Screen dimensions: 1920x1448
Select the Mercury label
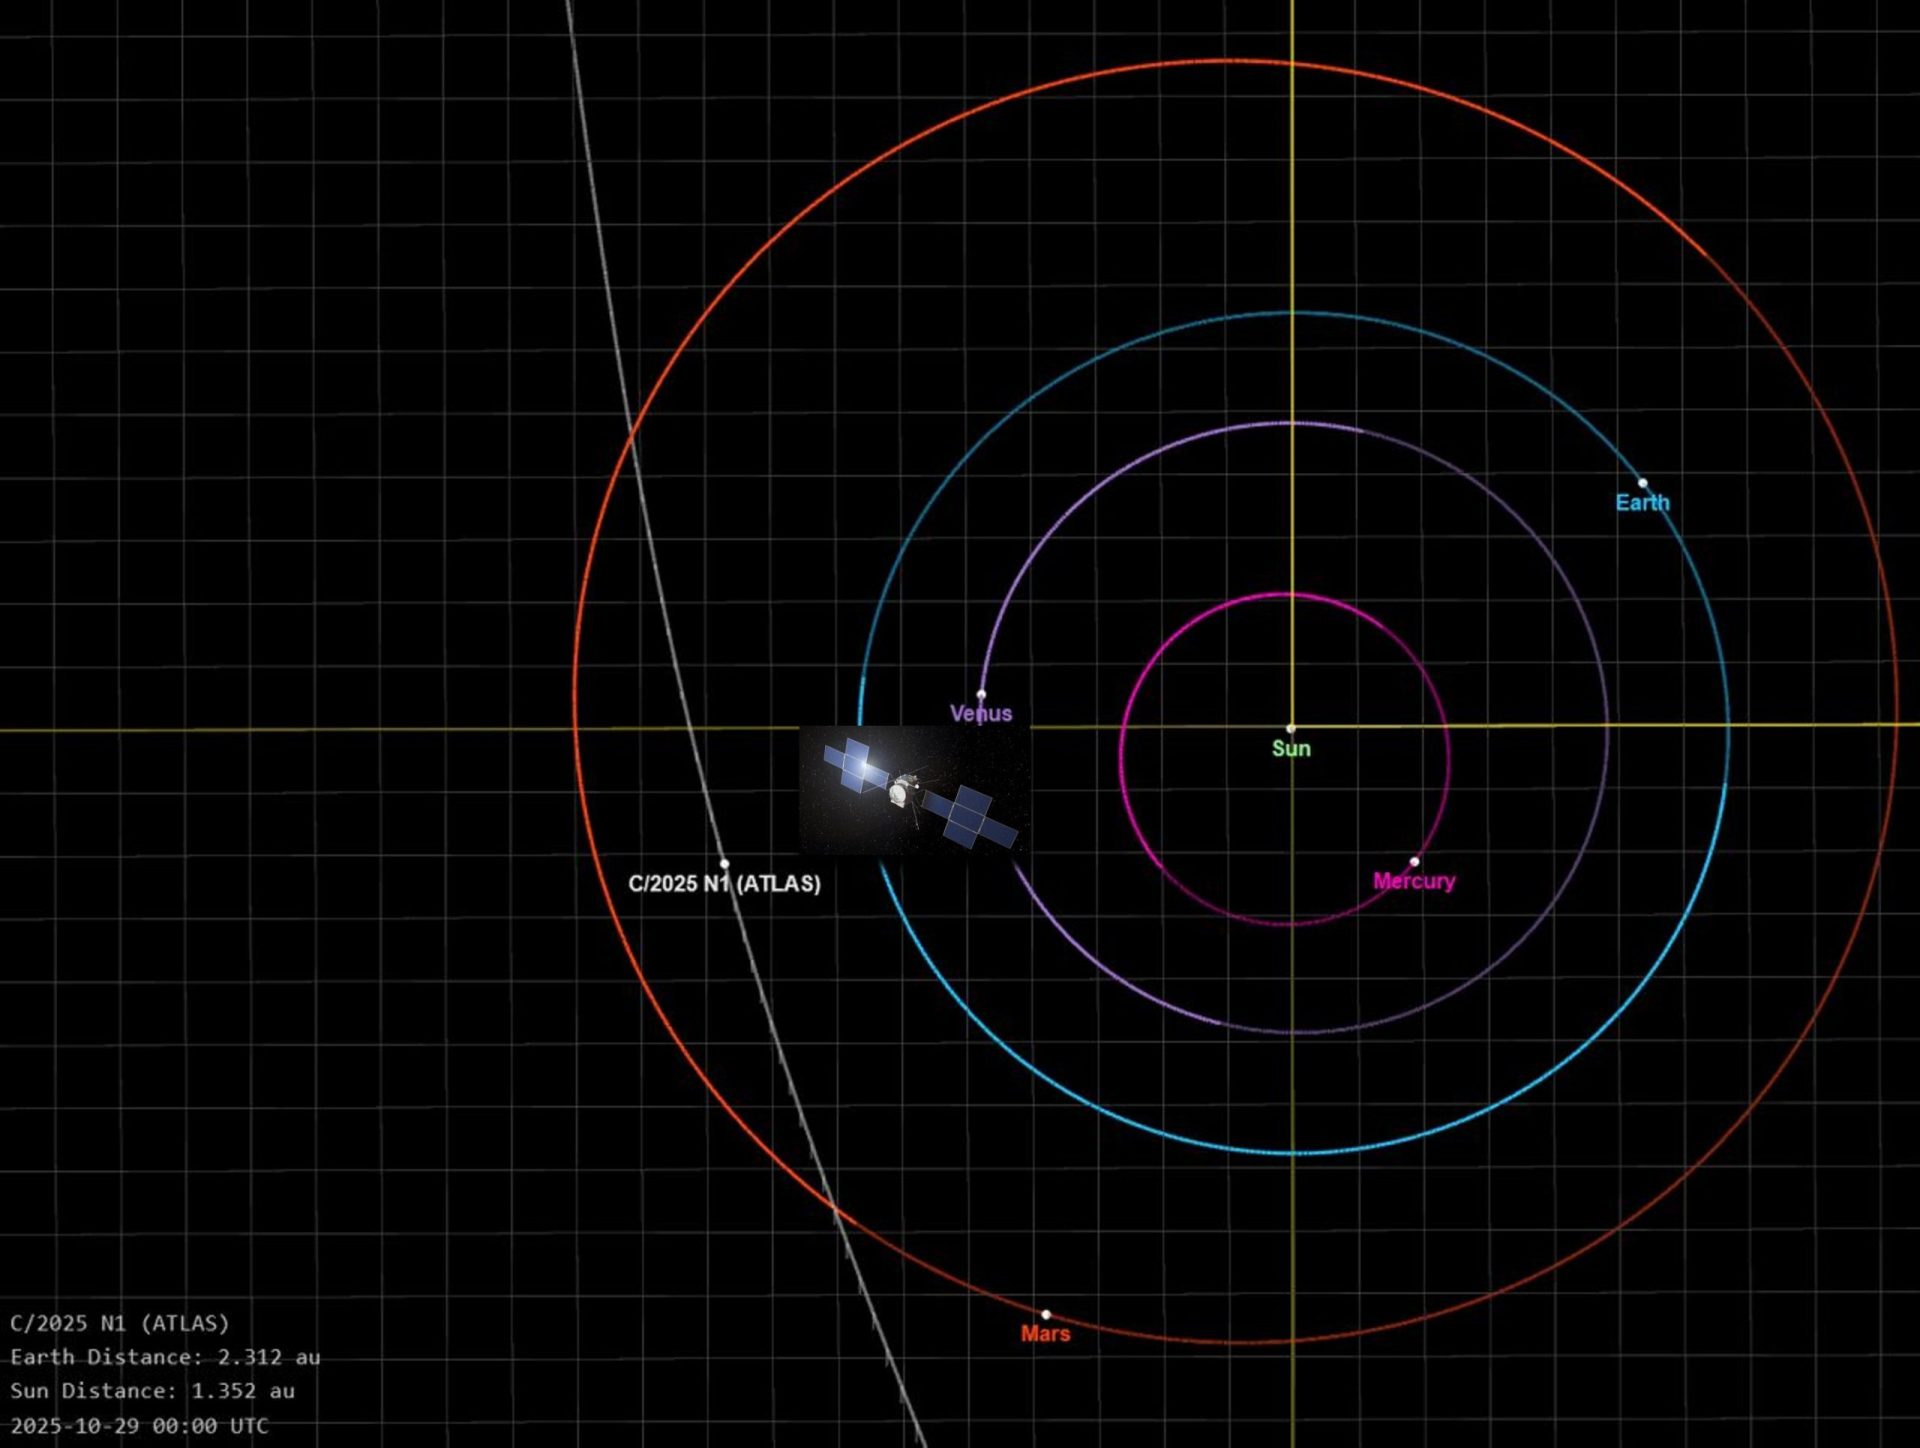(1413, 881)
